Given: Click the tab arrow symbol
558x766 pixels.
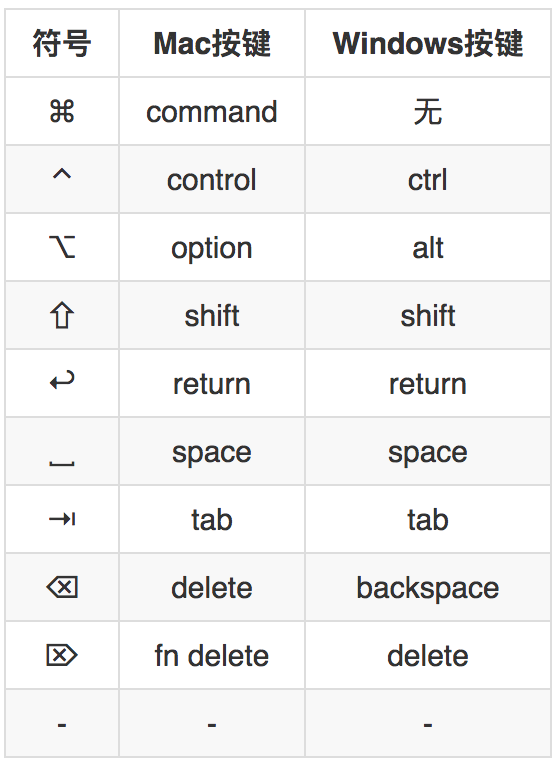Looking at the screenshot, I should pyautogui.click(x=62, y=518).
